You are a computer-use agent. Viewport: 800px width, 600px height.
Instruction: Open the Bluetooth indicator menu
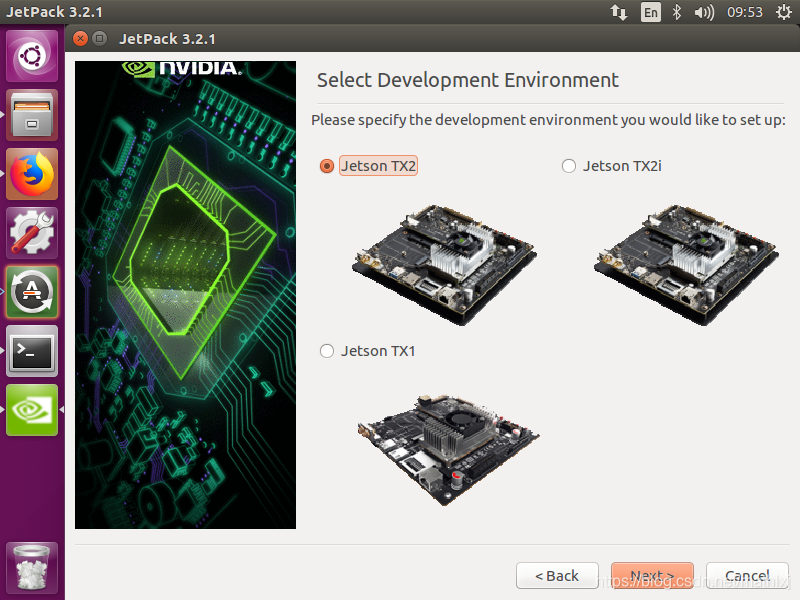[x=677, y=12]
